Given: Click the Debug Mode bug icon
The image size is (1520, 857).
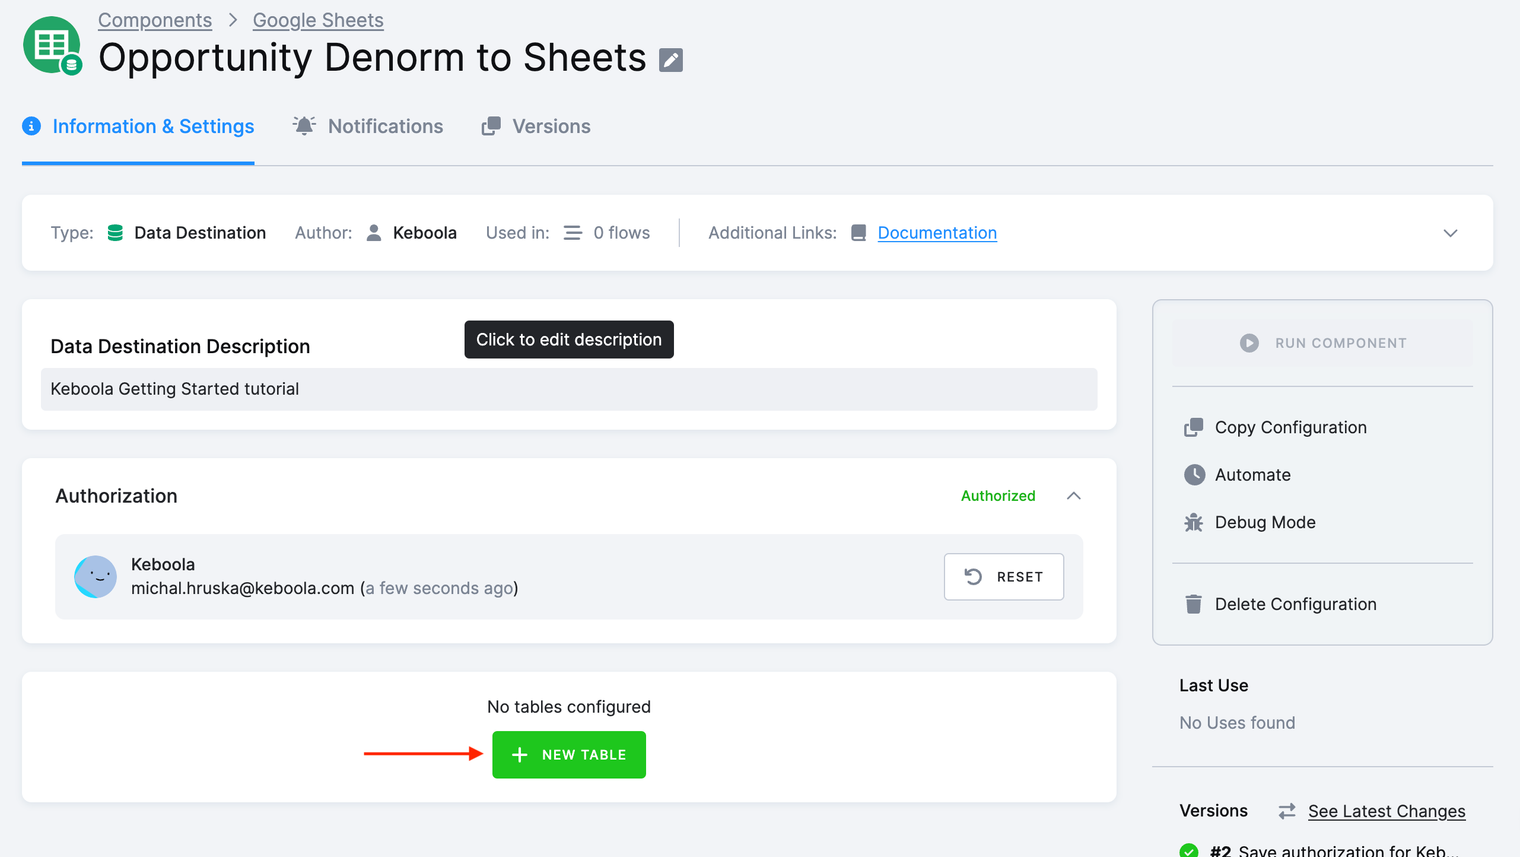Looking at the screenshot, I should pos(1194,522).
